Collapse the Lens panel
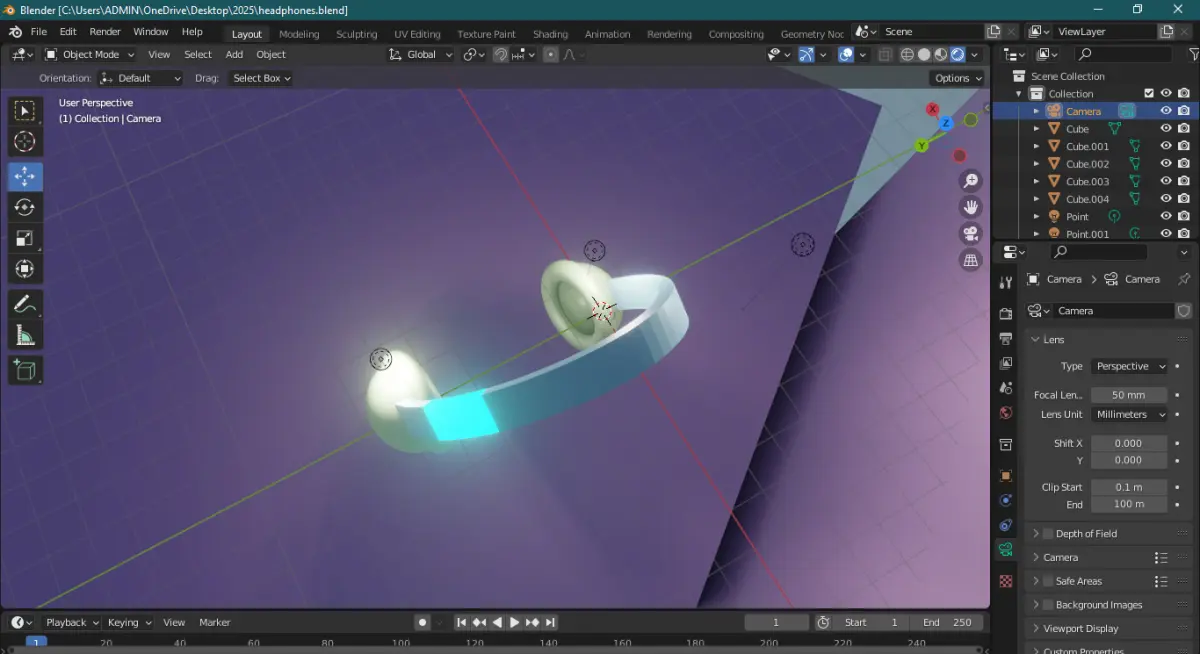Viewport: 1200px width, 654px height. [1053, 340]
